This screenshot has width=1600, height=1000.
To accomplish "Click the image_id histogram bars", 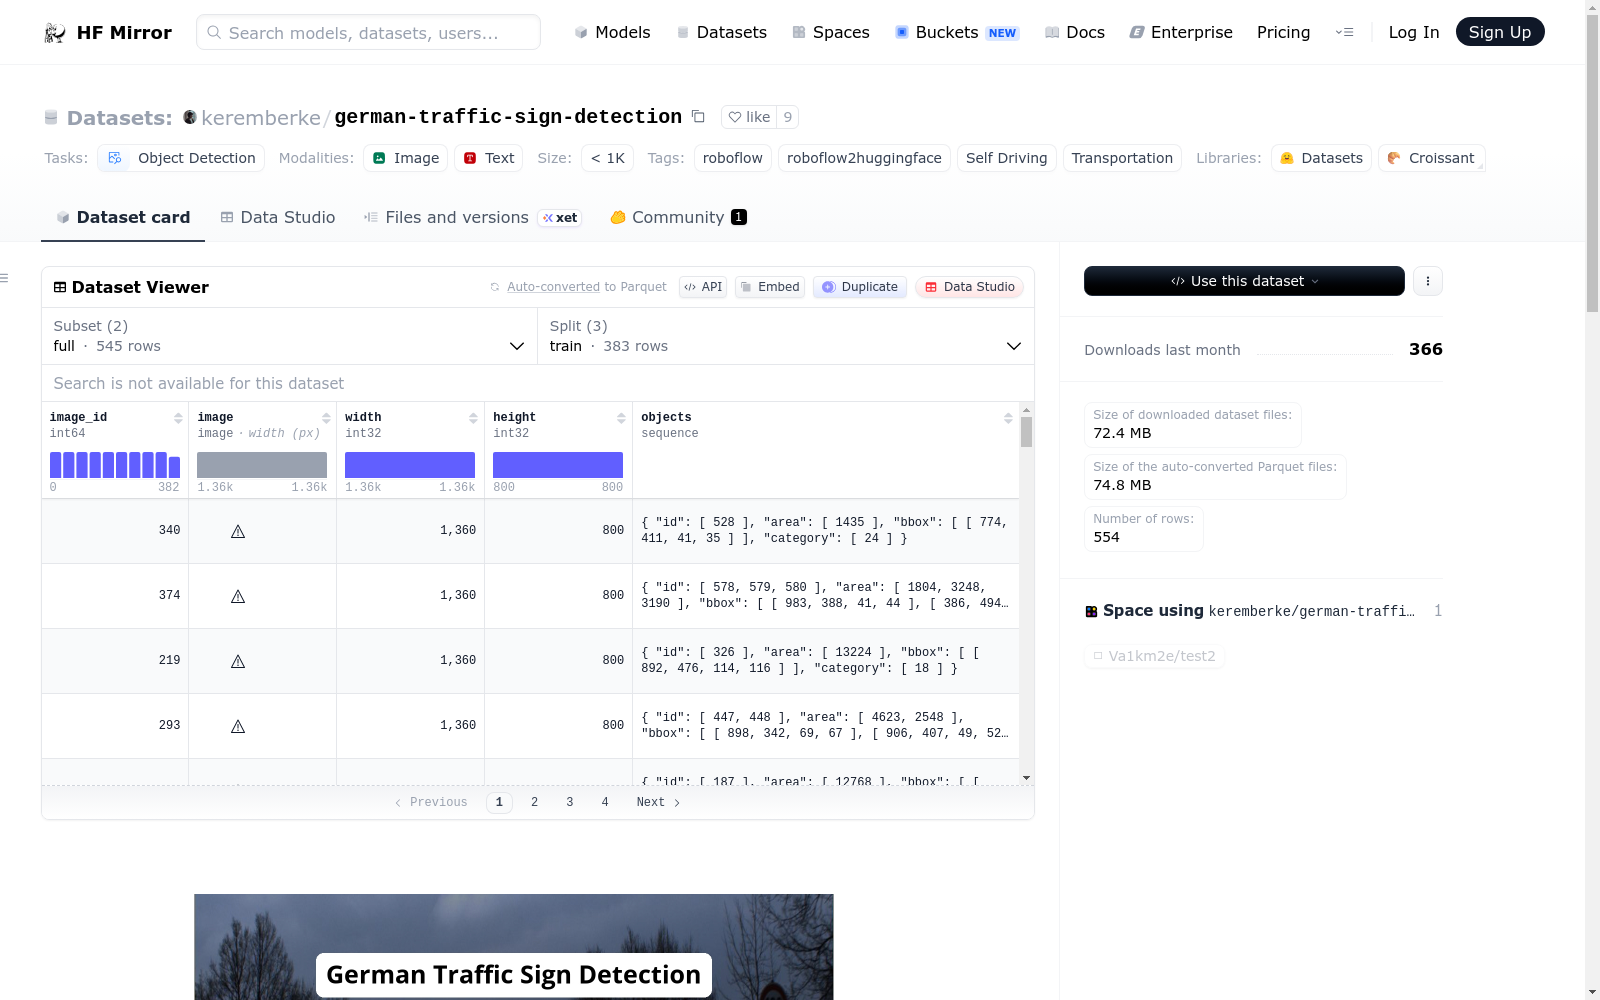I will pos(115,465).
